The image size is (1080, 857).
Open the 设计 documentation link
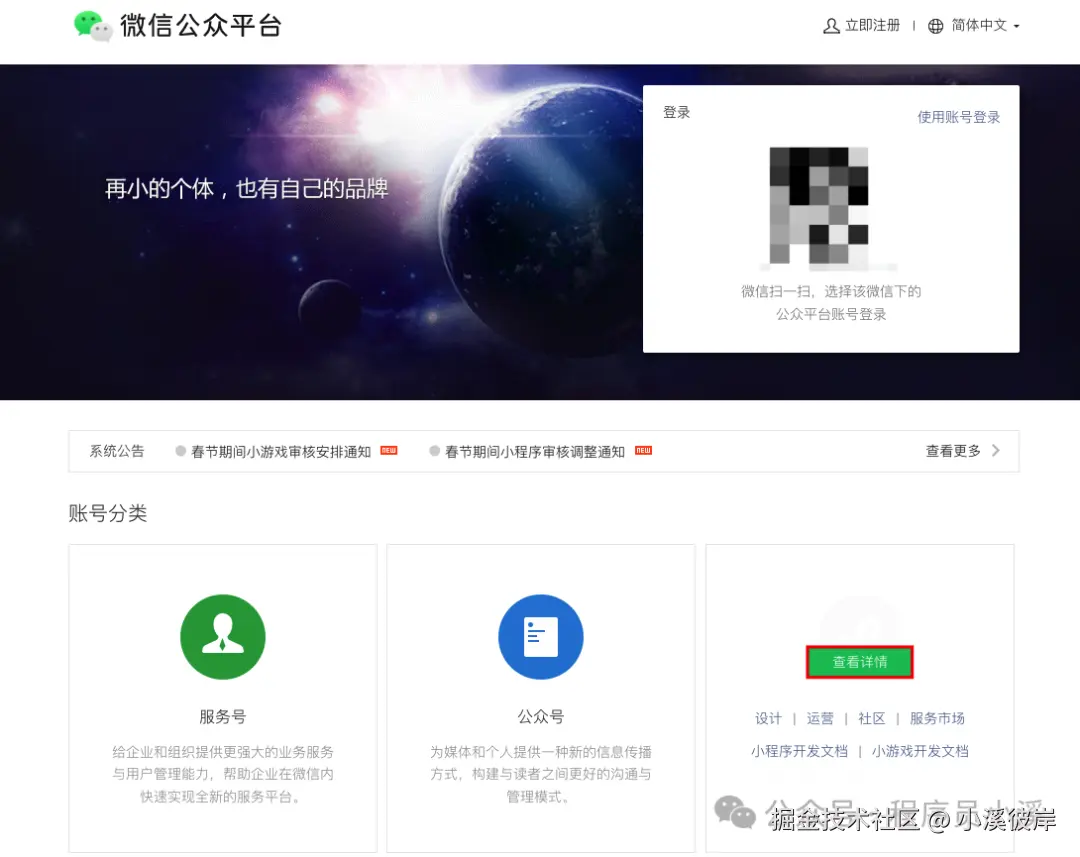tap(768, 718)
